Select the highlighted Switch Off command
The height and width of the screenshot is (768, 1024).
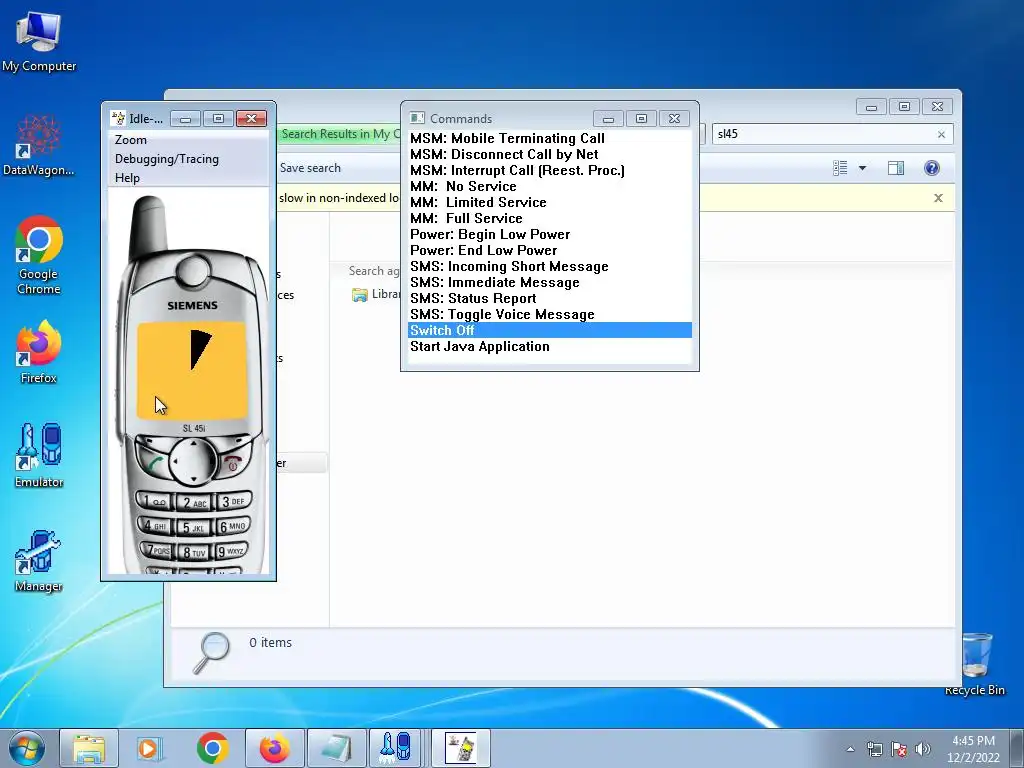(549, 330)
